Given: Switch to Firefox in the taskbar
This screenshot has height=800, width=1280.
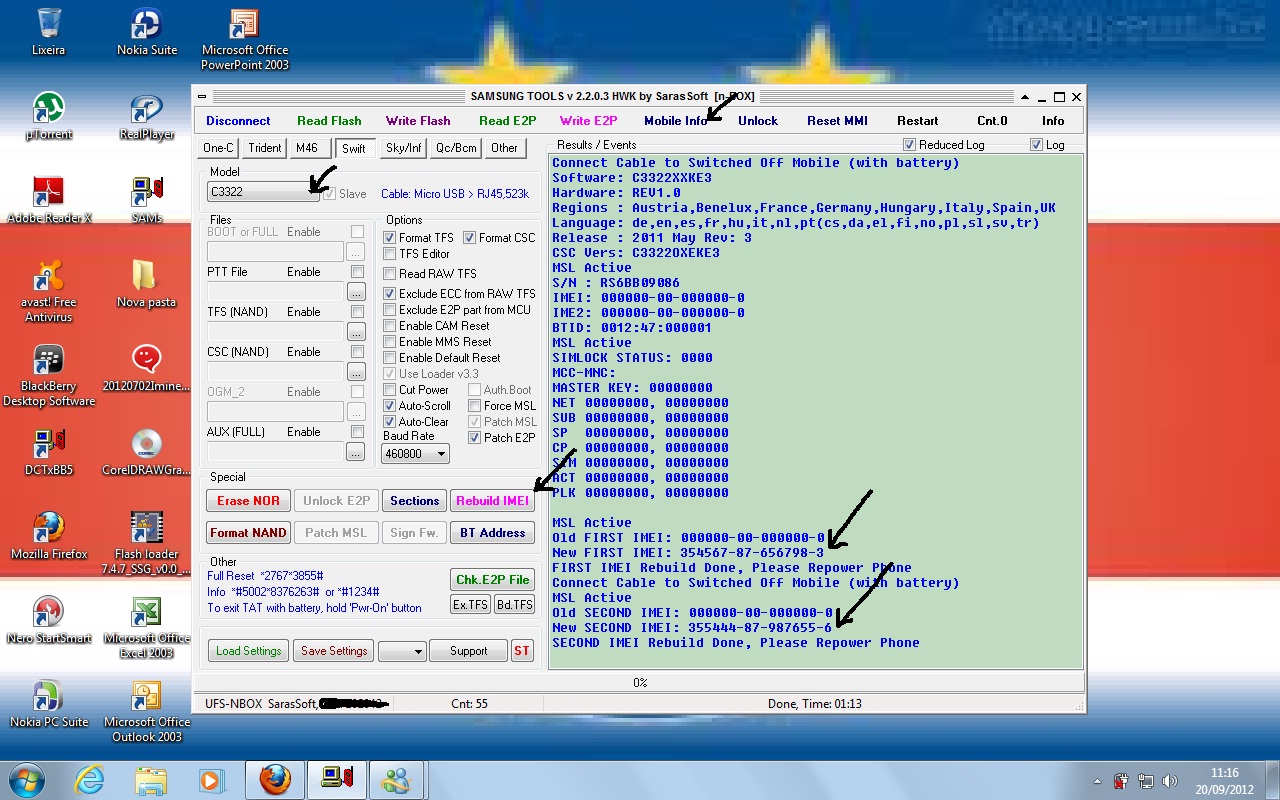Looking at the screenshot, I should click(275, 779).
